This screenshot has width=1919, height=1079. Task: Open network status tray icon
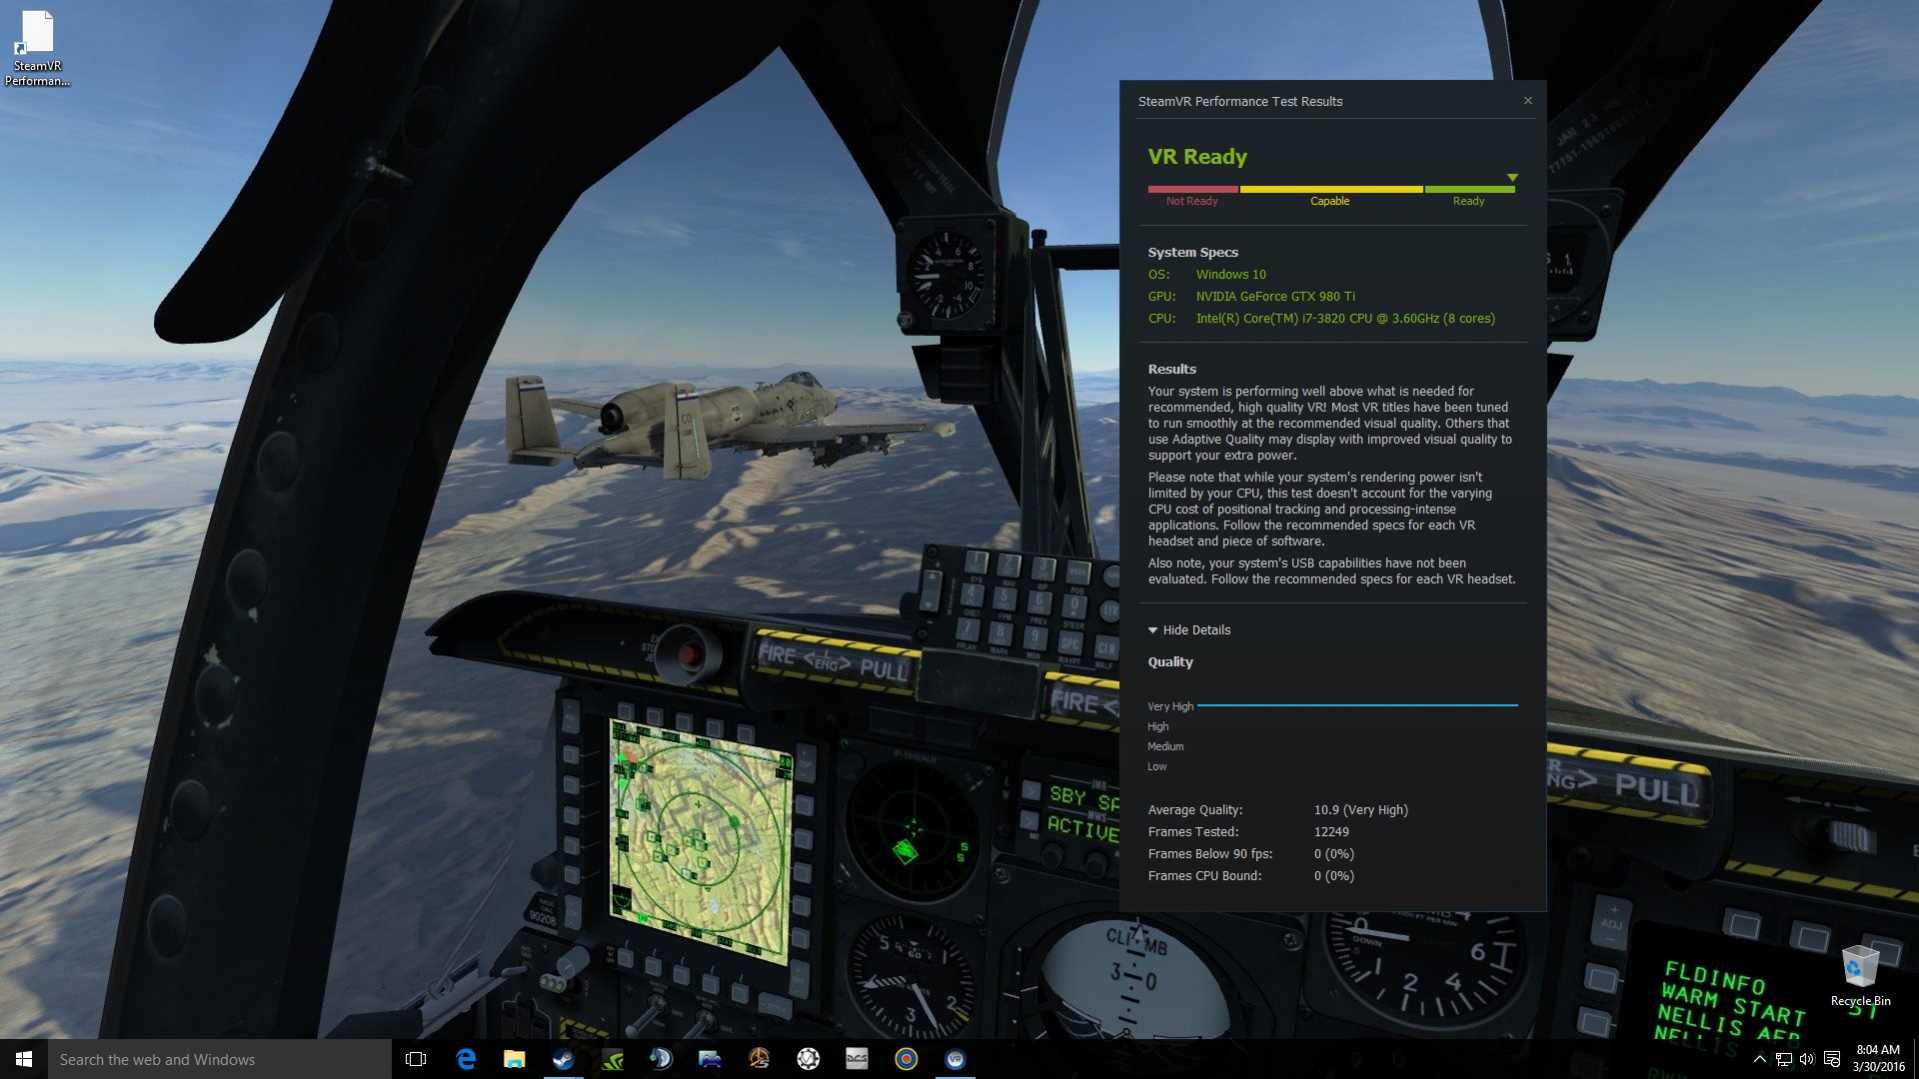pos(1784,1059)
